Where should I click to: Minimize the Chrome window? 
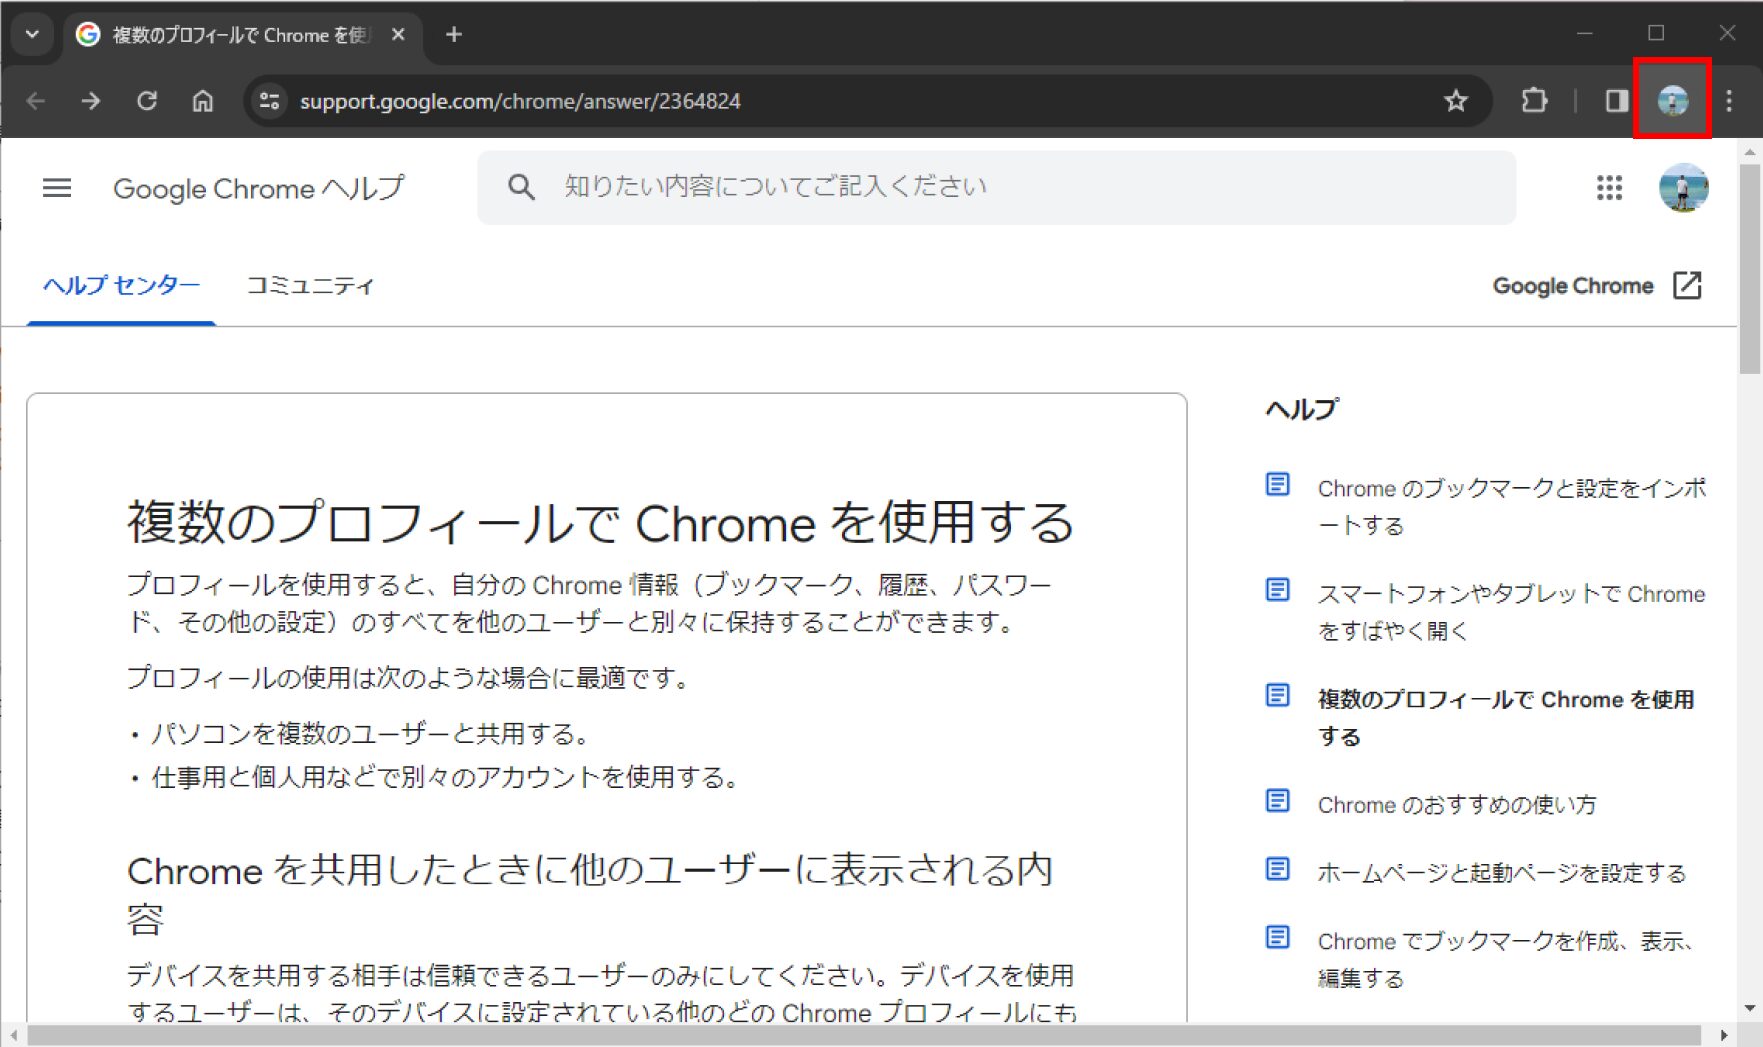(1584, 34)
